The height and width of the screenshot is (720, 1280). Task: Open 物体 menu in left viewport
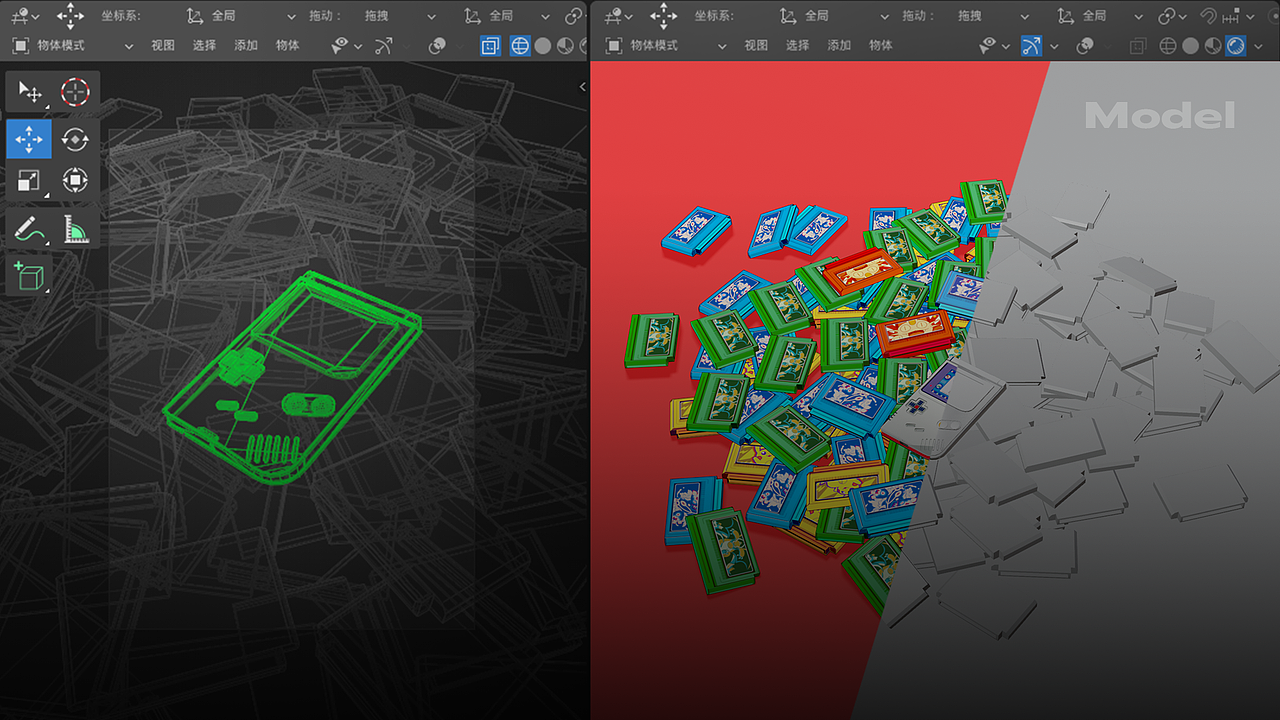coord(288,46)
